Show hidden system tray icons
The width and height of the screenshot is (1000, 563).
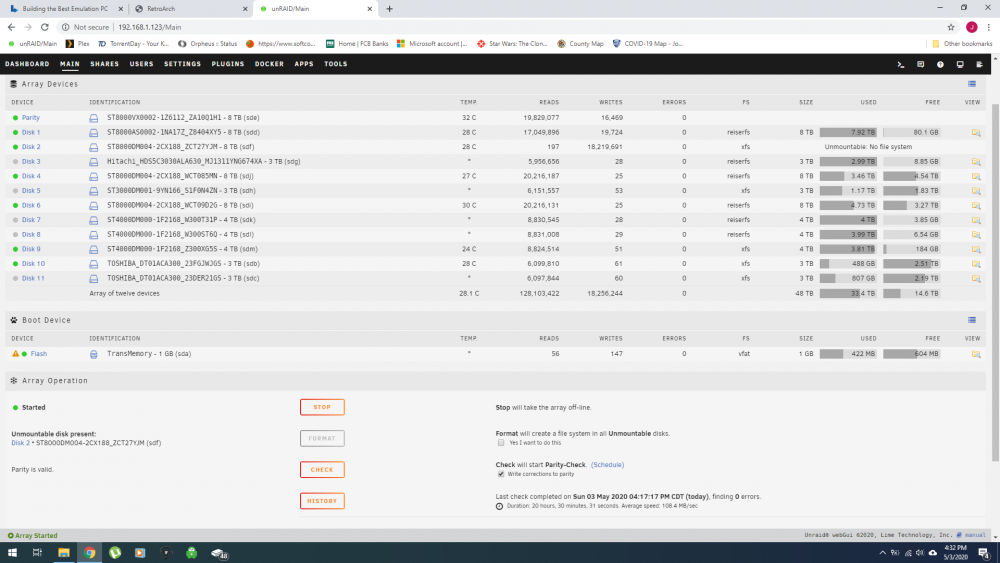[883, 553]
